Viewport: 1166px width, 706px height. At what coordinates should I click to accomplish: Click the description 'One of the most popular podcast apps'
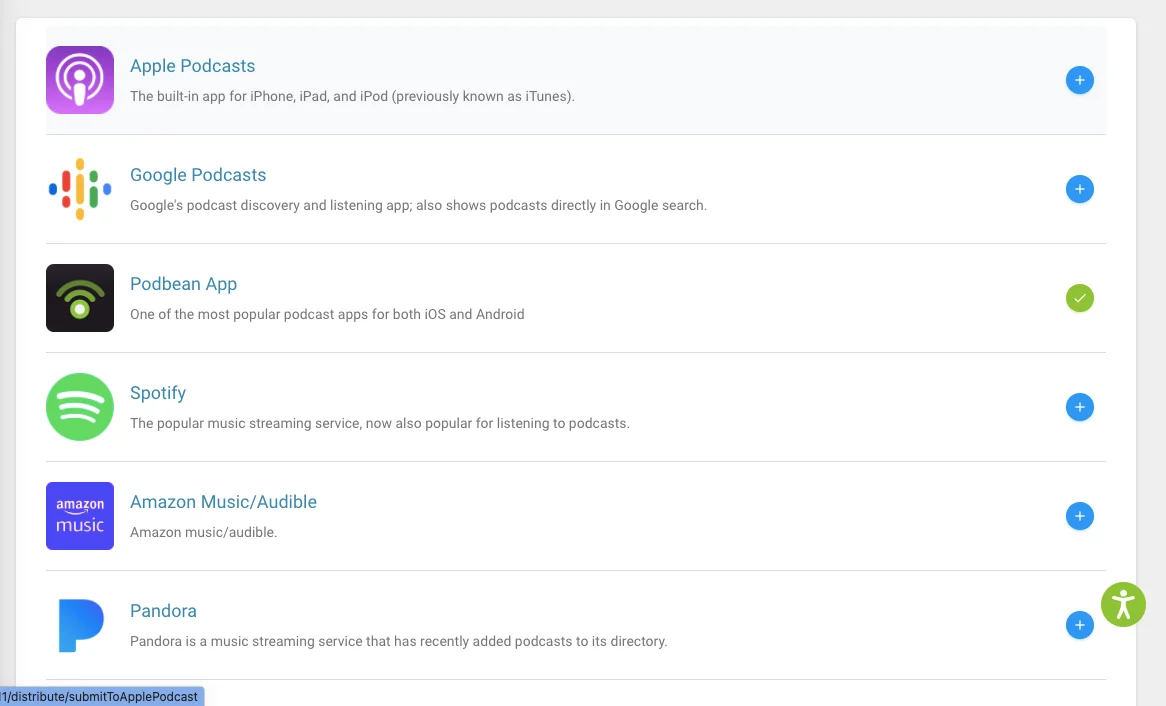point(326,314)
